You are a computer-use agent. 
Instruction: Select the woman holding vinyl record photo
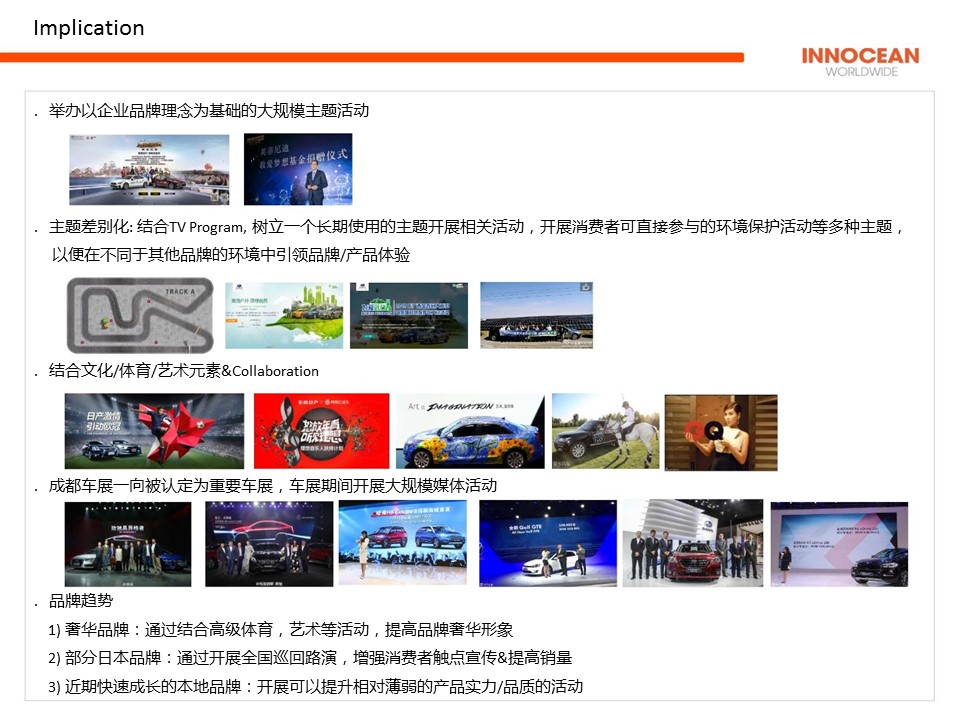tap(720, 431)
